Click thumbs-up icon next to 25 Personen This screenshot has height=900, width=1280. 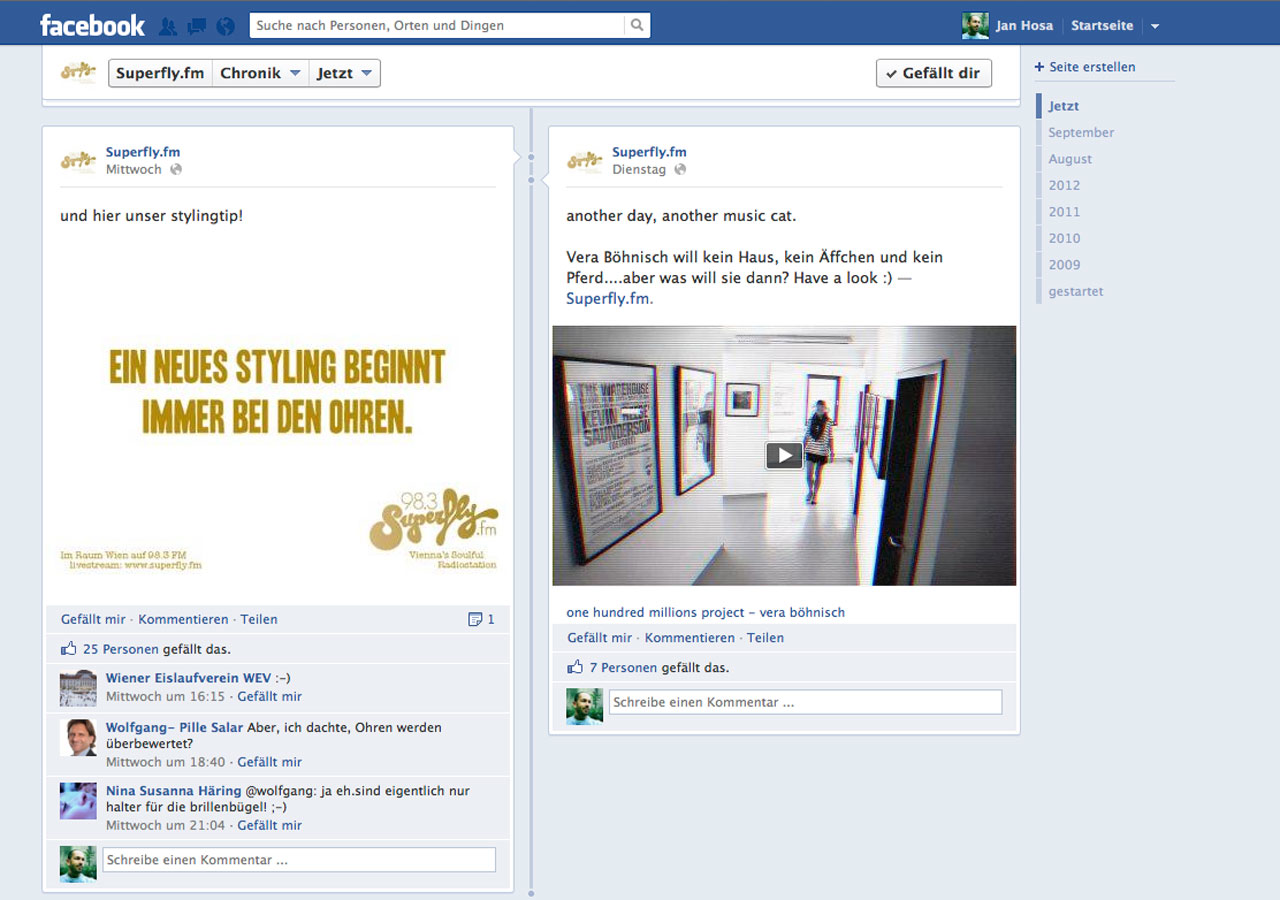69,648
